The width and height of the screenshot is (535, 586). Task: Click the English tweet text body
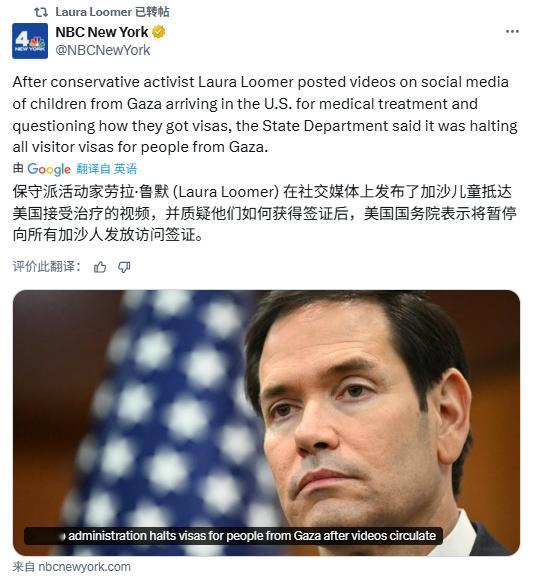pyautogui.click(x=265, y=115)
